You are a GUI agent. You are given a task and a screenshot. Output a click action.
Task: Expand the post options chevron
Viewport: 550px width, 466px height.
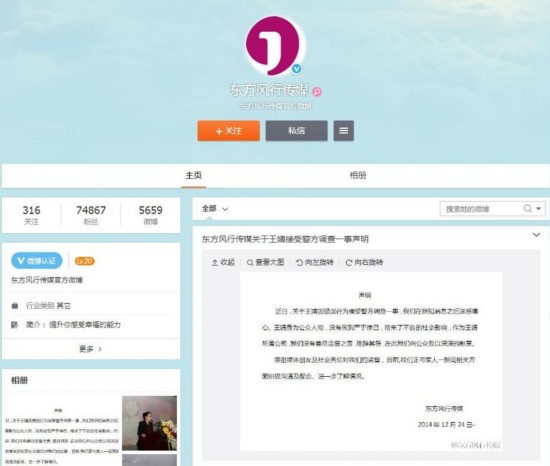536,235
